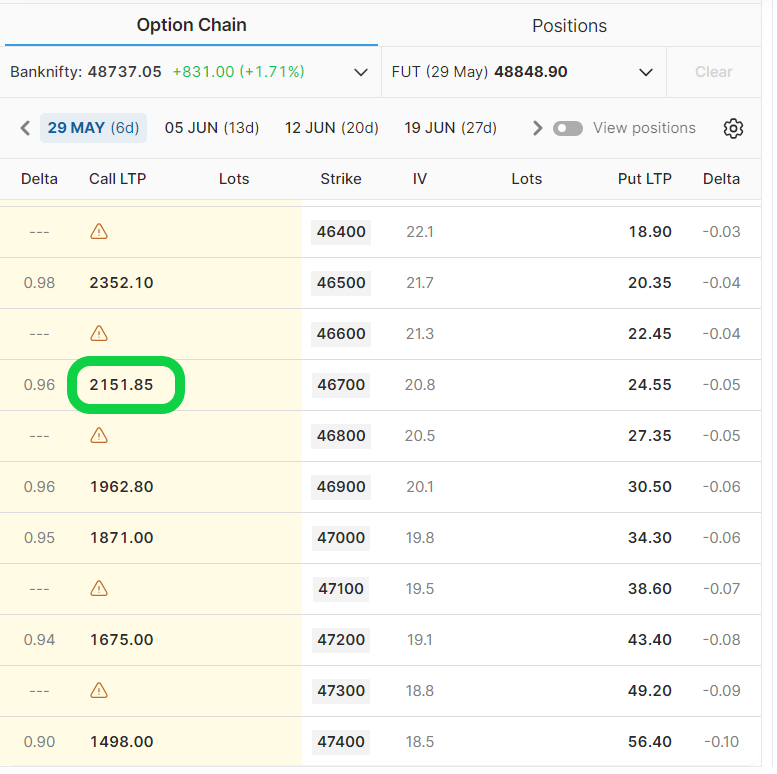Click the warning icon in the 47300 row
The image size is (777, 774).
point(99,691)
